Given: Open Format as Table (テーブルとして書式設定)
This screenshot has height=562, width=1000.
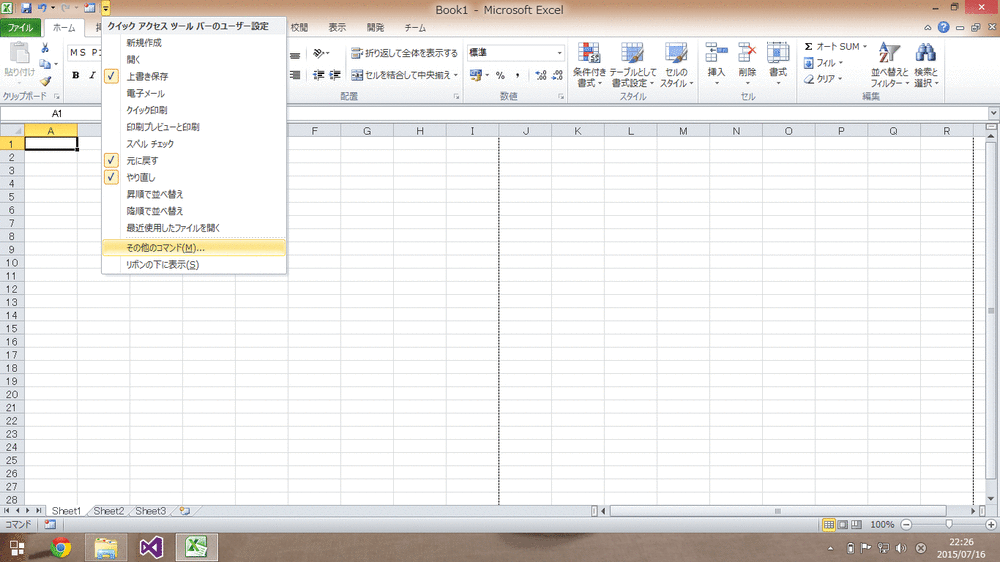Looking at the screenshot, I should click(633, 65).
